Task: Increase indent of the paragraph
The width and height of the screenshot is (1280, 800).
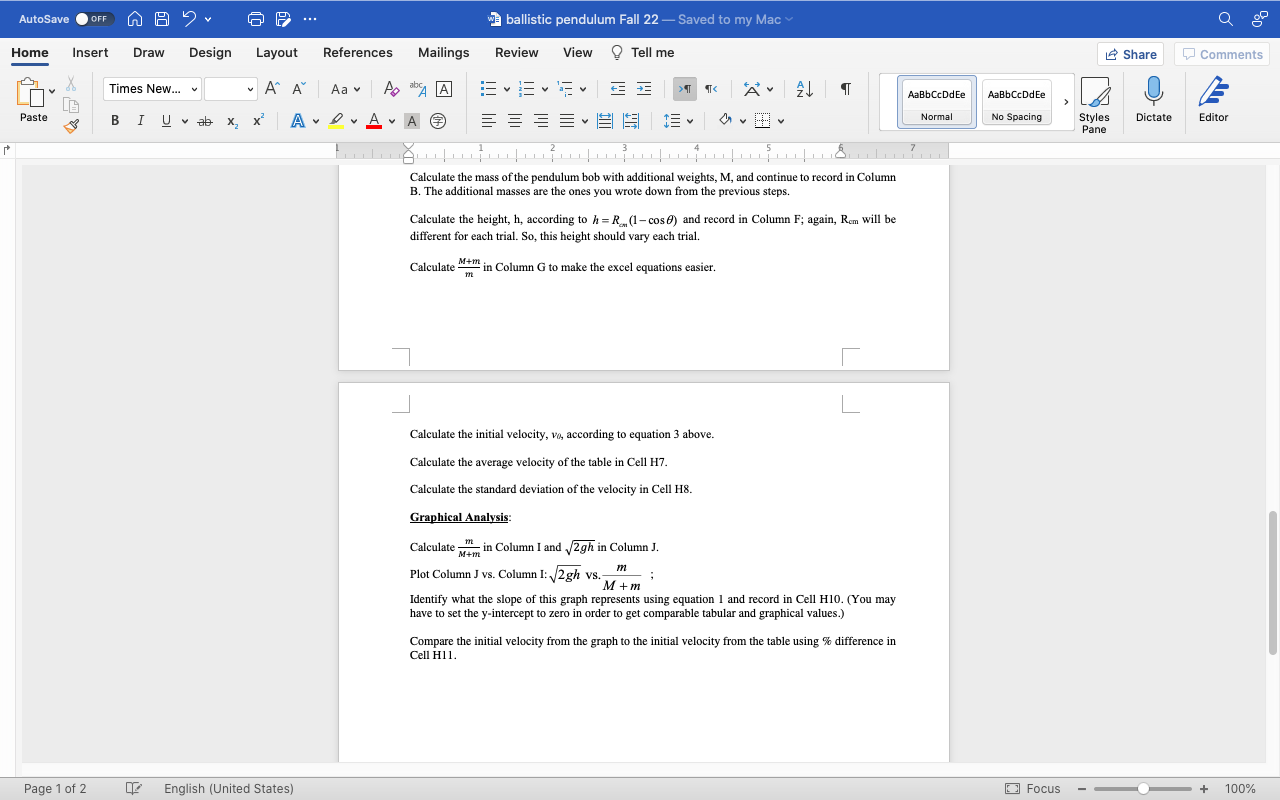Action: [644, 89]
